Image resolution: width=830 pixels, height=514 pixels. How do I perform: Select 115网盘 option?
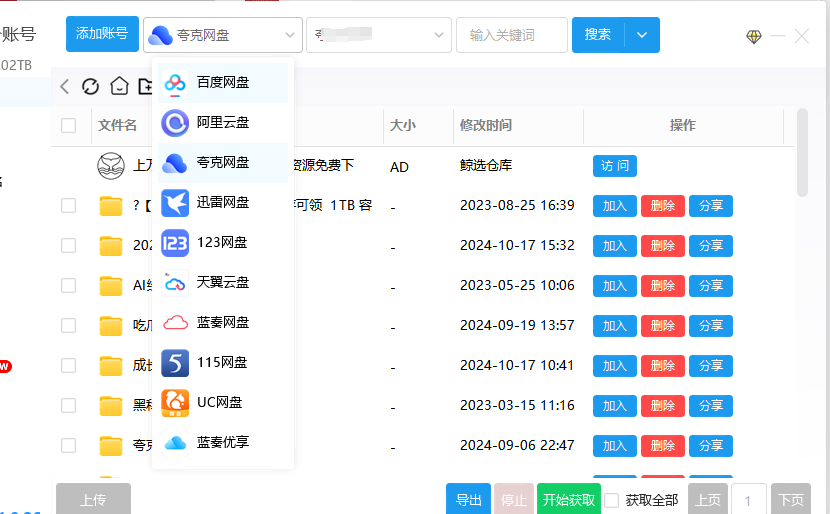(x=223, y=363)
